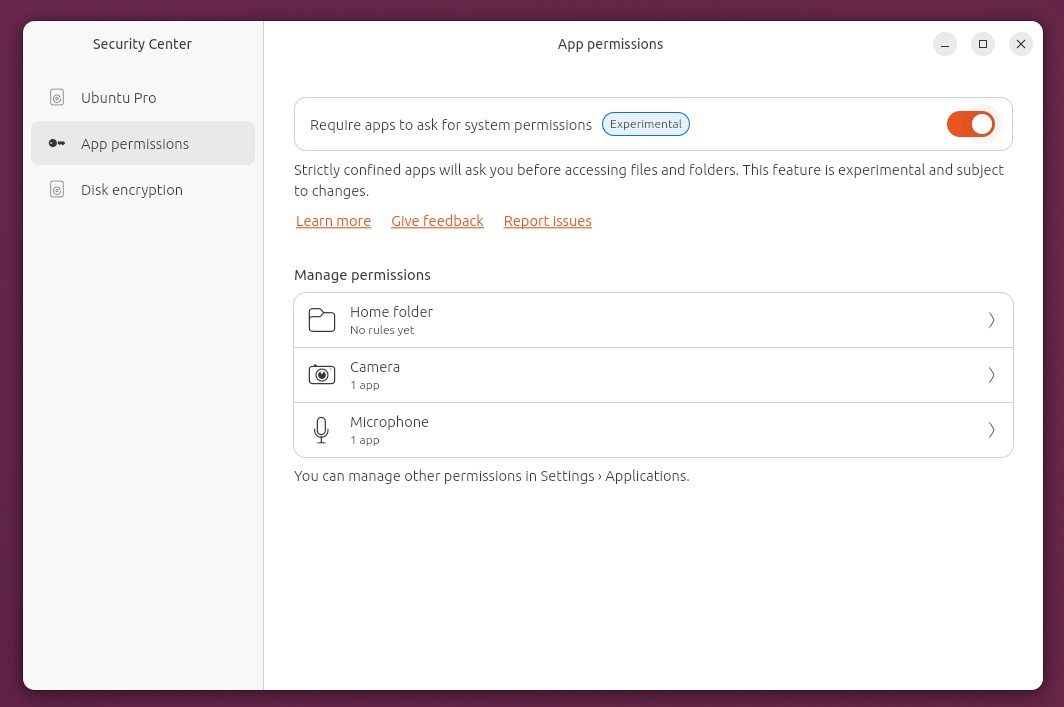Click the Home folder icon
The image size is (1064, 707).
[x=322, y=320]
